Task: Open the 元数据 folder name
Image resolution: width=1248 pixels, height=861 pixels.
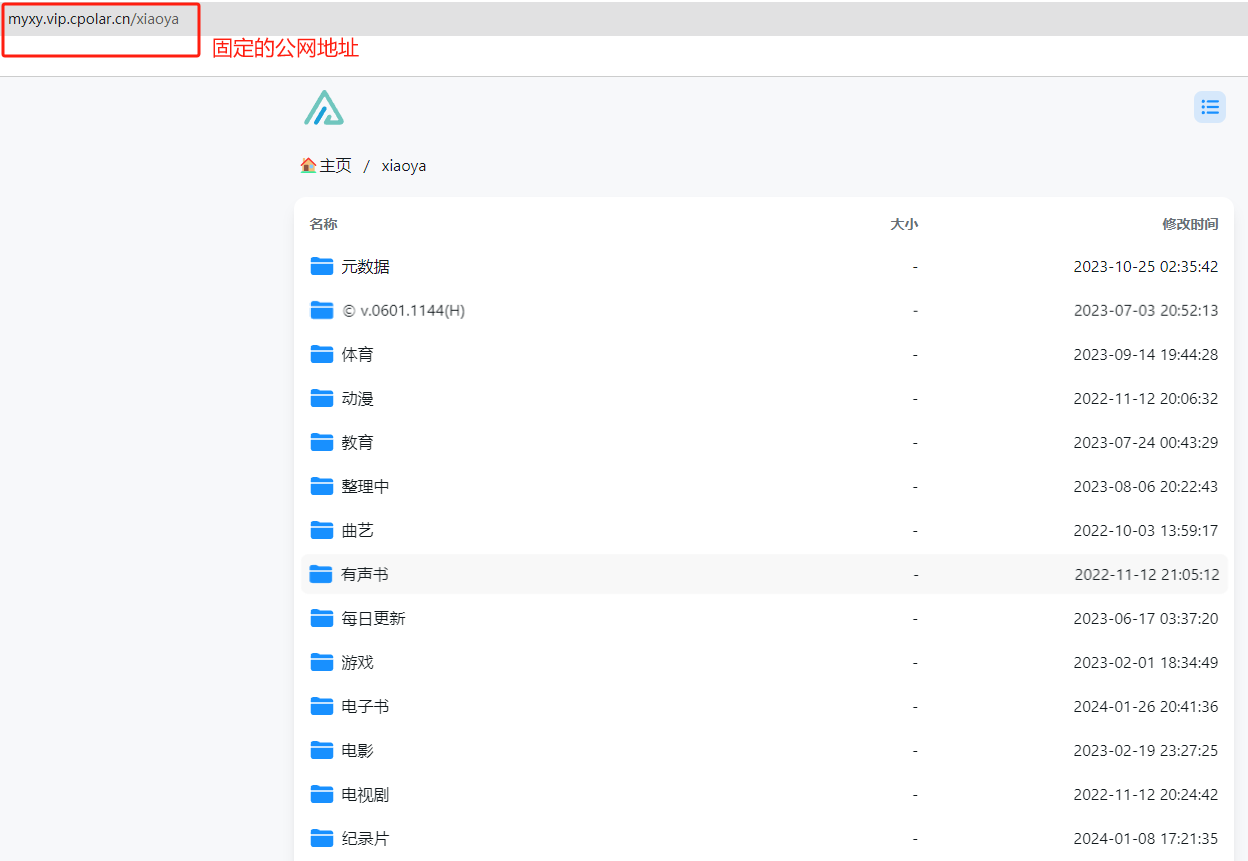Action: pyautogui.click(x=365, y=267)
